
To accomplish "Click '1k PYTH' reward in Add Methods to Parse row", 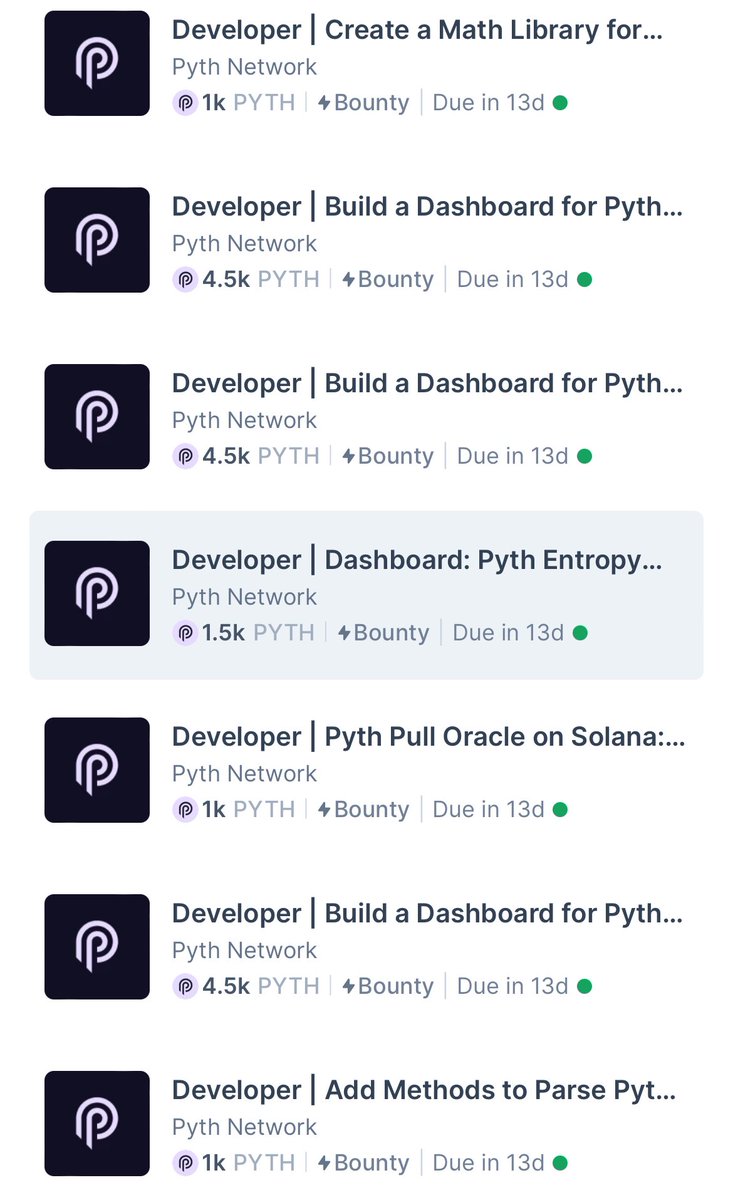I will (248, 1163).
